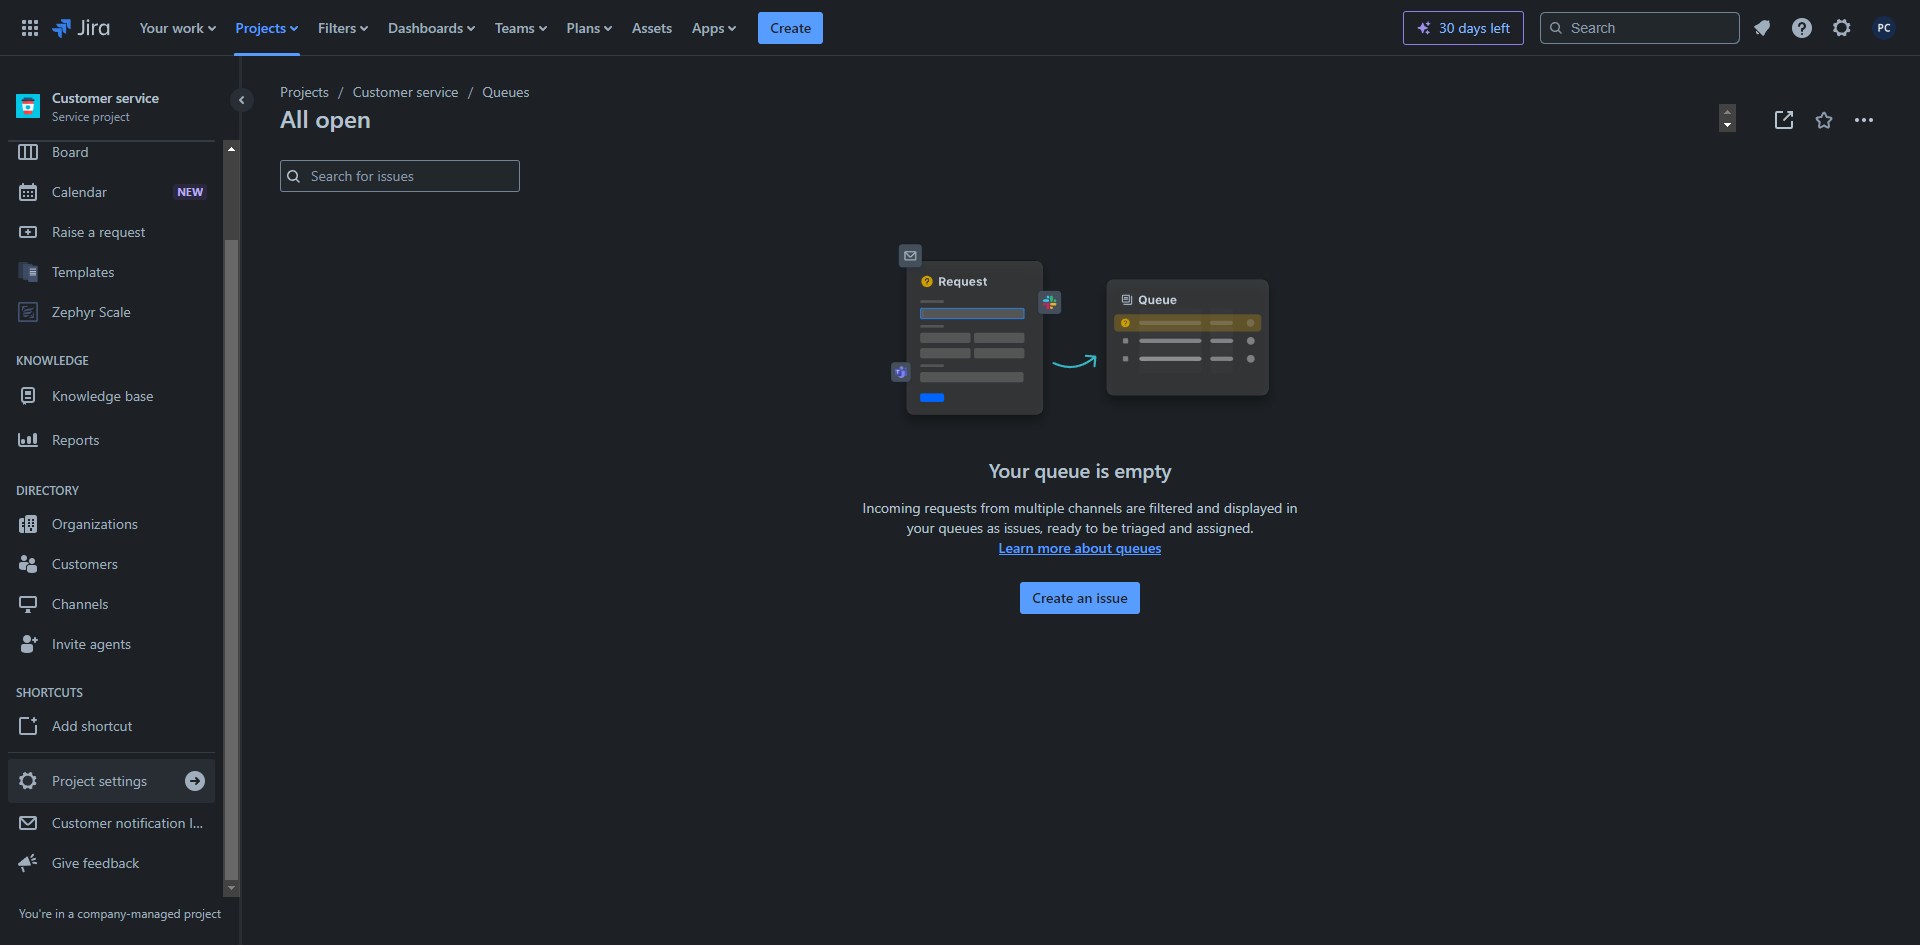
Task: Star the All open queue
Action: click(x=1824, y=120)
